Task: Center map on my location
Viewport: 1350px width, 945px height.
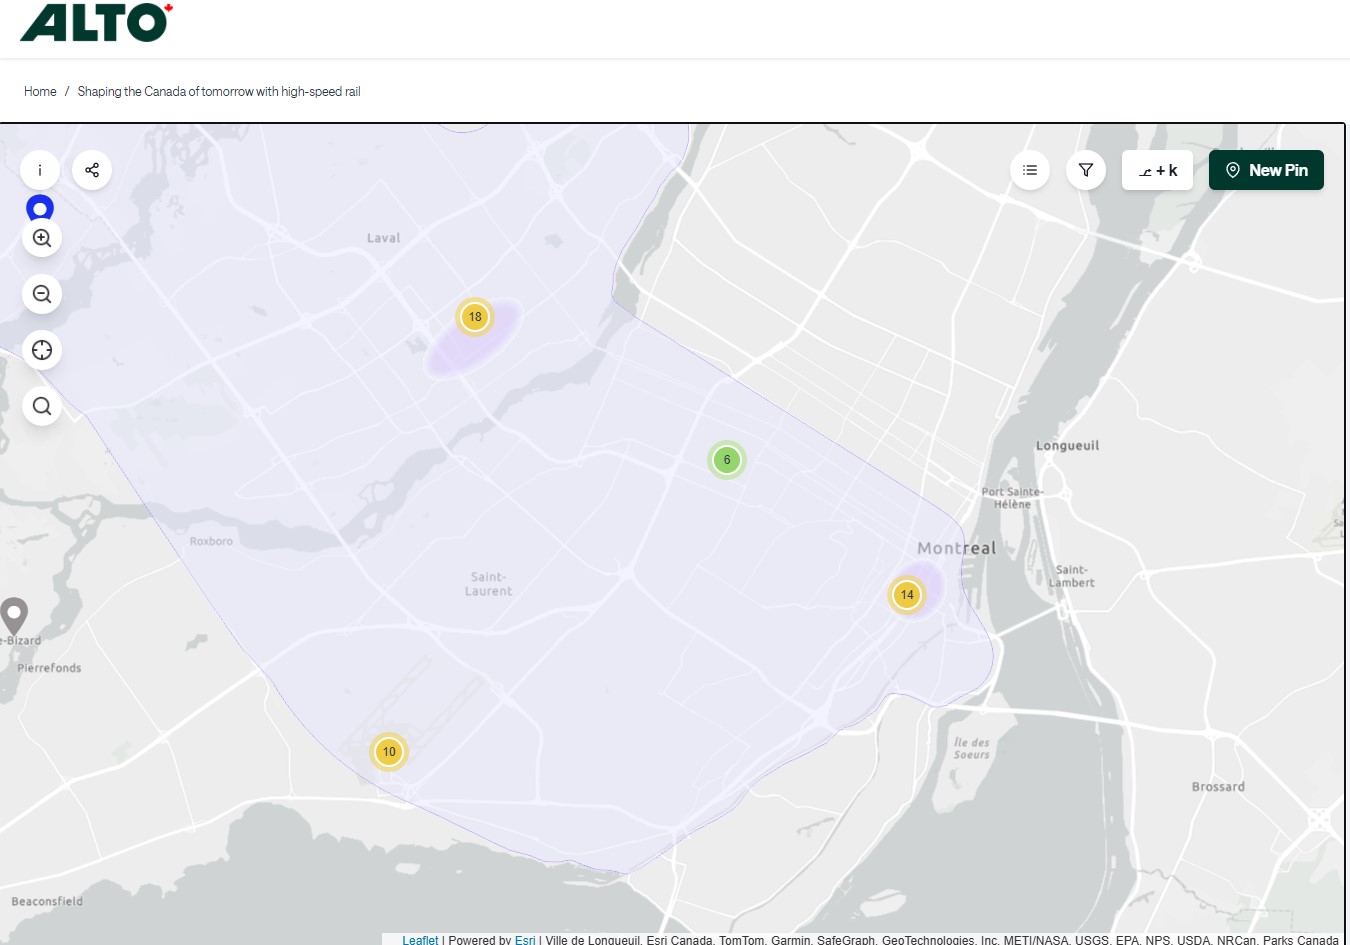Action: (42, 350)
